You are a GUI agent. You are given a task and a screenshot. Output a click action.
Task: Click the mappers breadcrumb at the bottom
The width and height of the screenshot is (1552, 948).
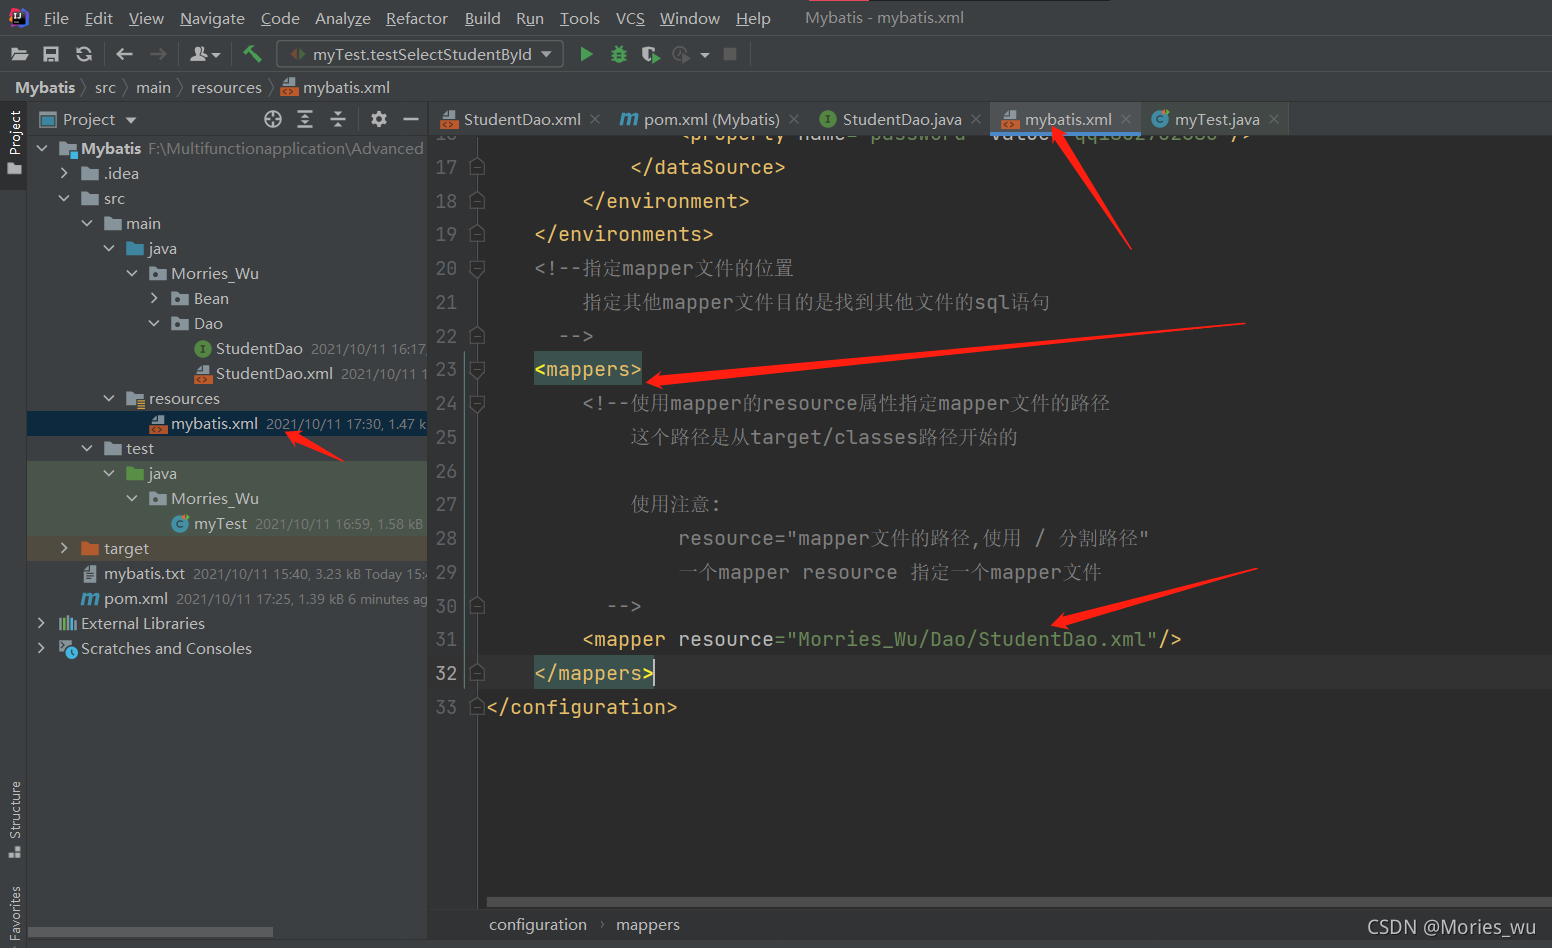pyautogui.click(x=647, y=924)
